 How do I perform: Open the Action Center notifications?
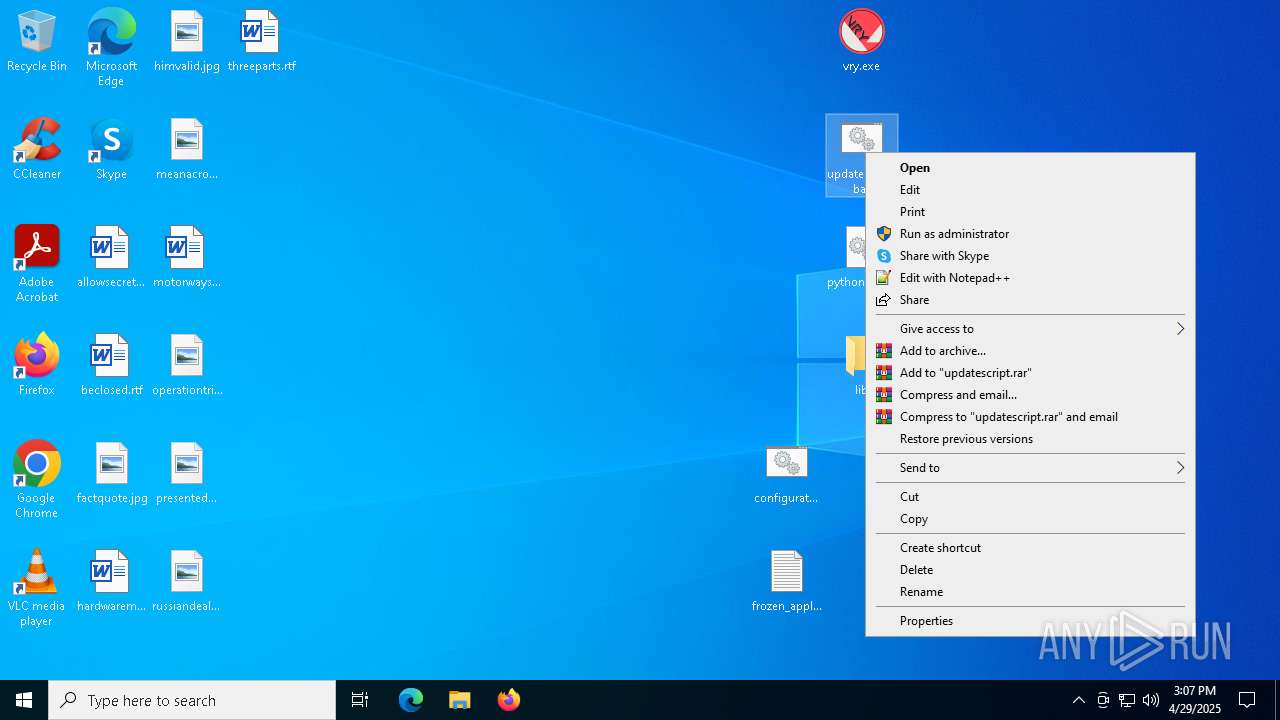tap(1247, 700)
